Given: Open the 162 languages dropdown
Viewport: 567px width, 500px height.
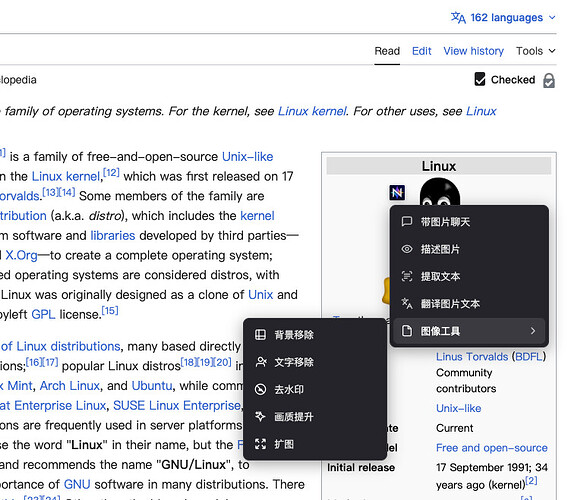Looking at the screenshot, I should tap(503, 17).
